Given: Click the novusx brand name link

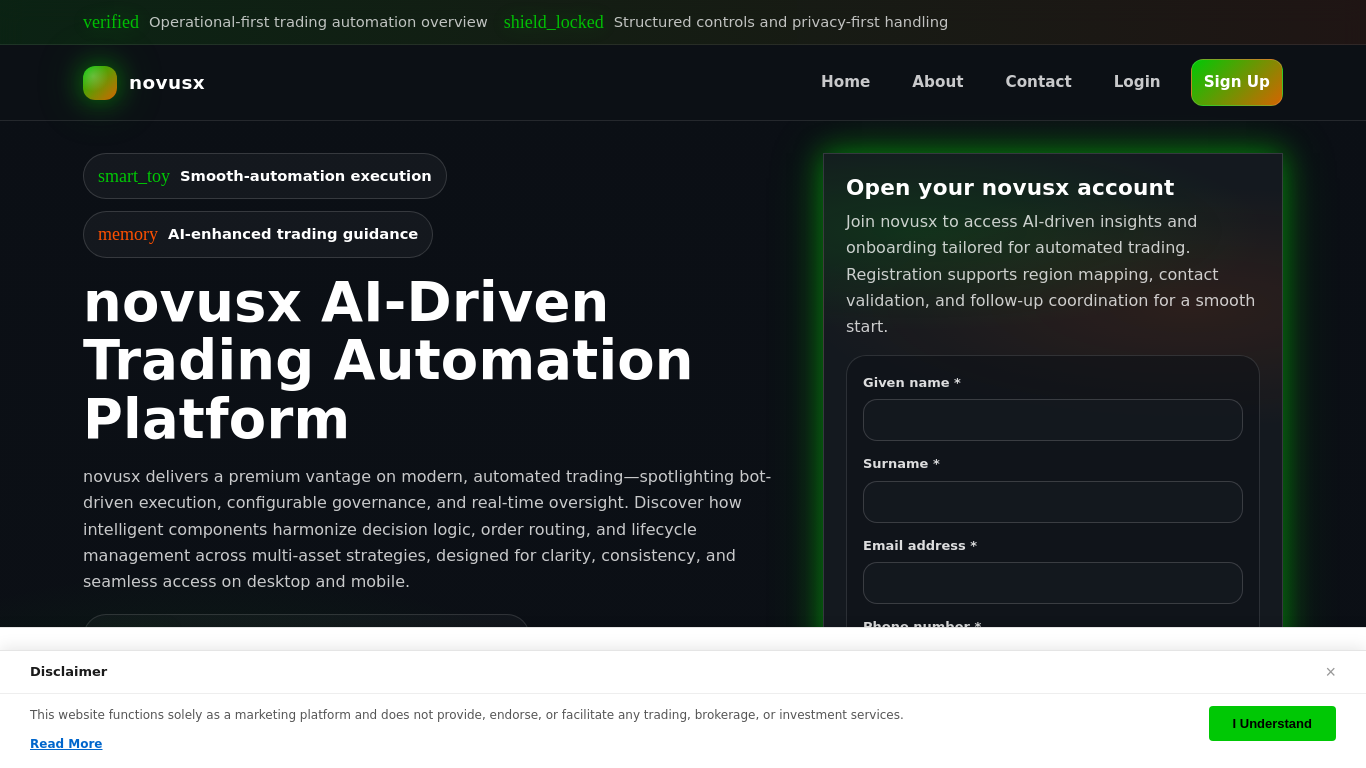Looking at the screenshot, I should pos(167,83).
